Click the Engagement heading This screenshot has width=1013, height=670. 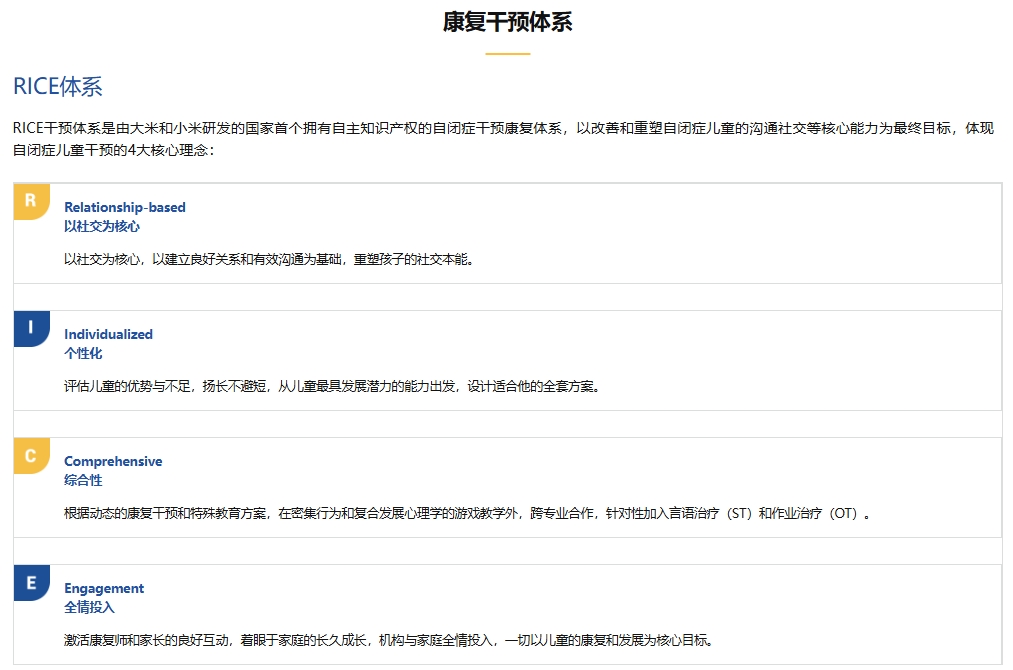[104, 589]
